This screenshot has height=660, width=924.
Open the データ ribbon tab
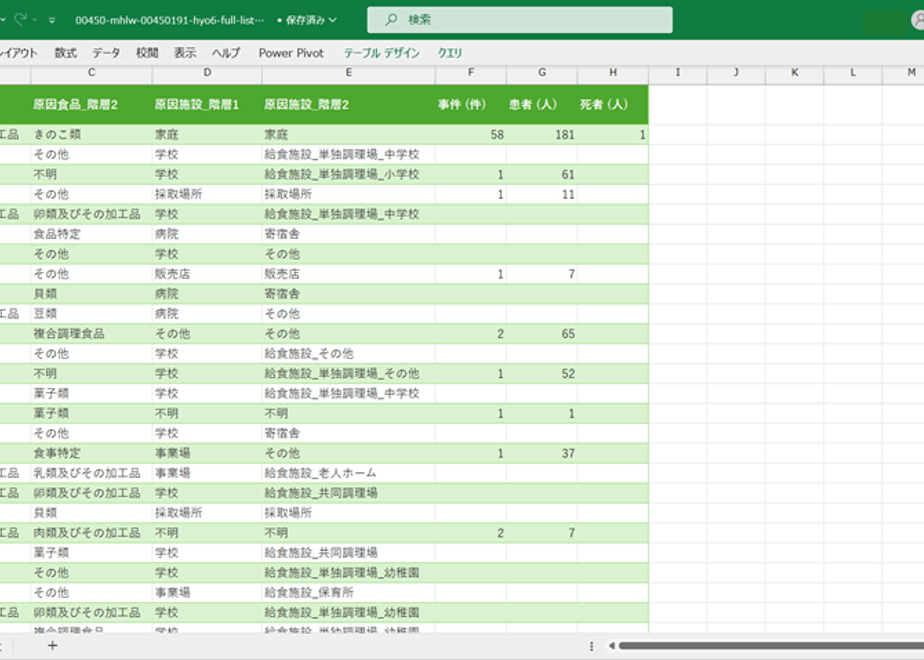coord(106,53)
